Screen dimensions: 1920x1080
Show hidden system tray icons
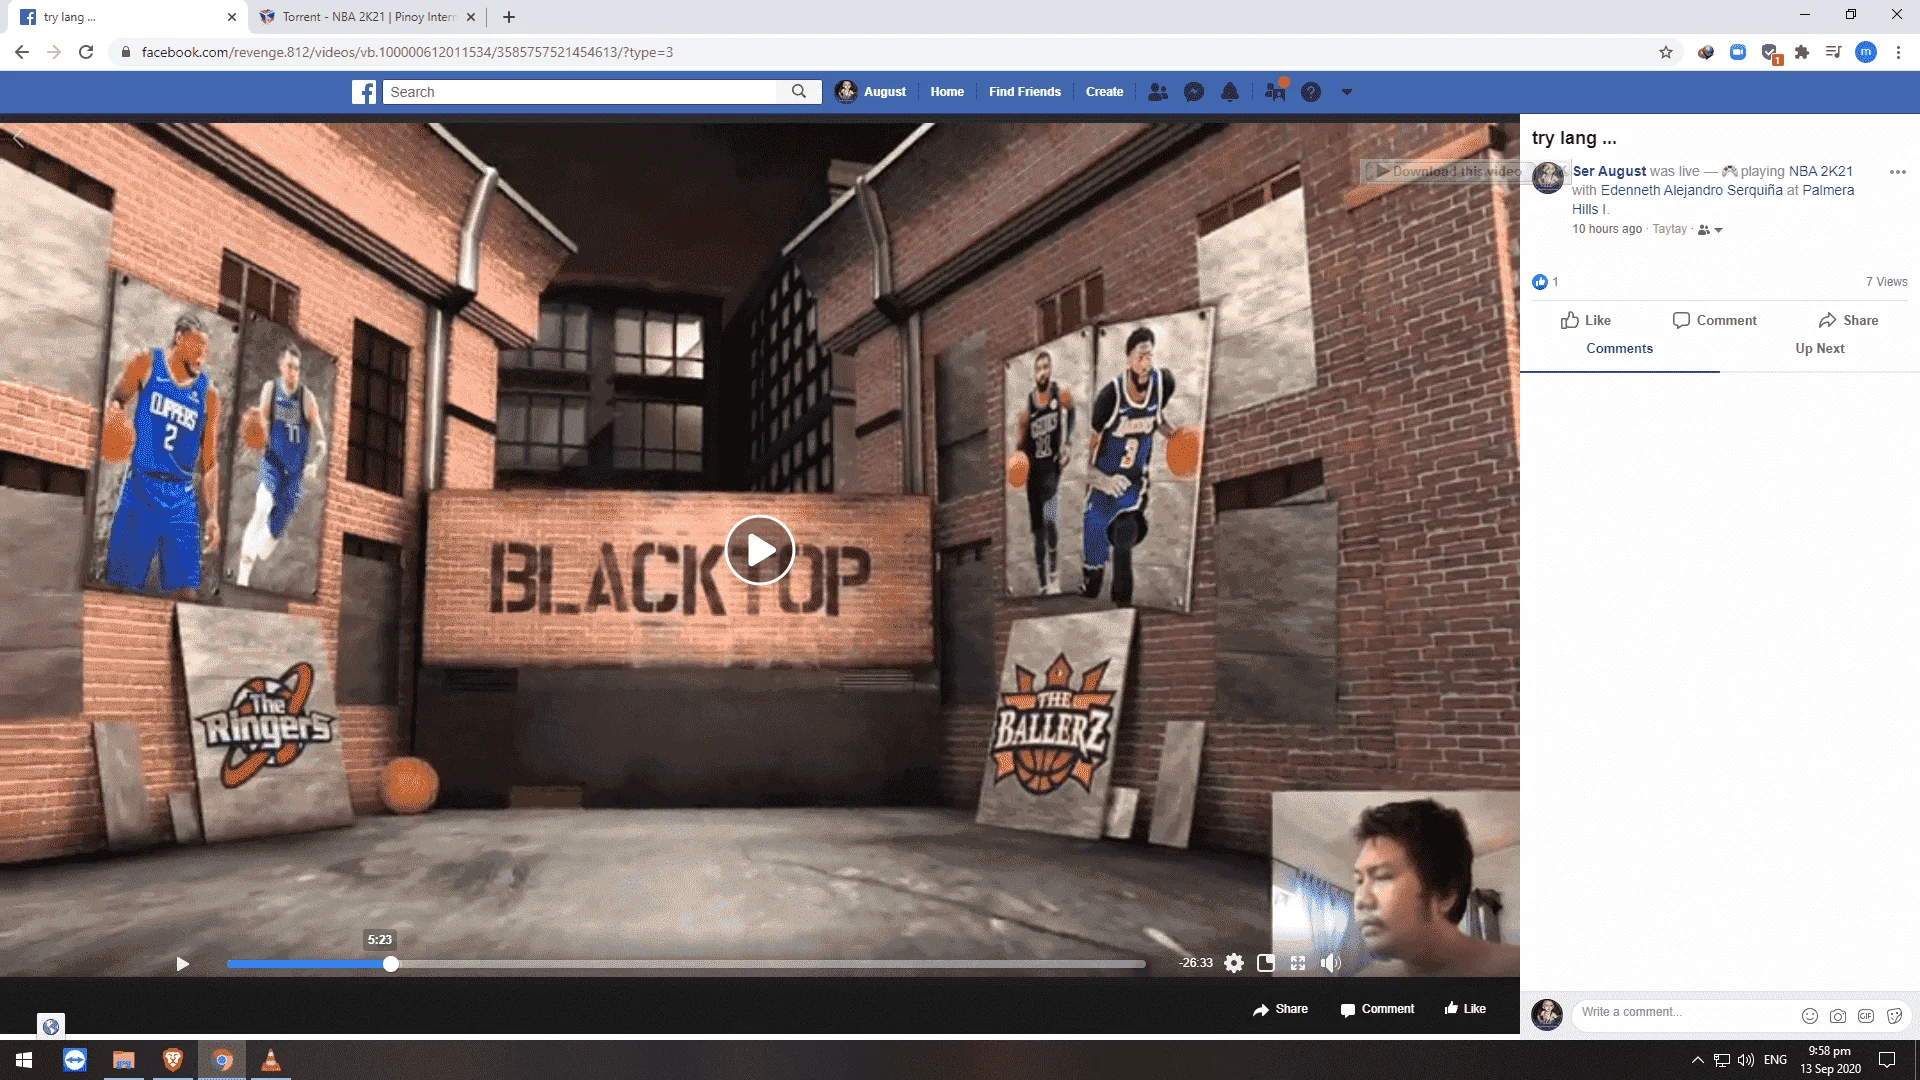[1697, 1060]
